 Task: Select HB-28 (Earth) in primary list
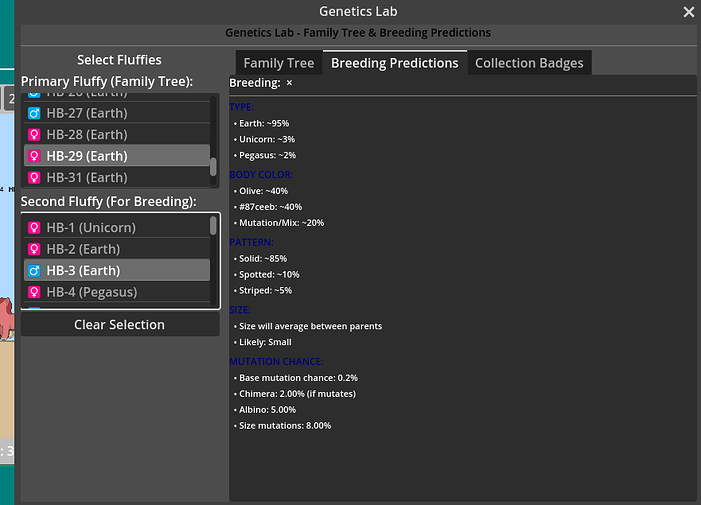pos(86,135)
